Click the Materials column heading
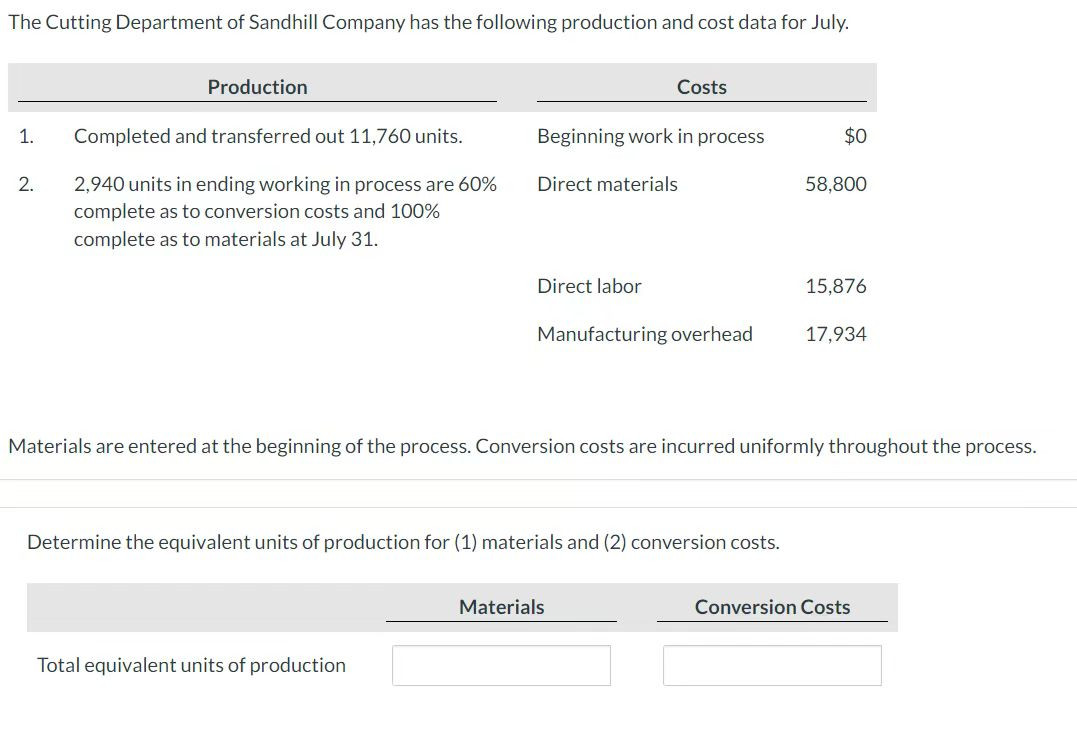 (501, 607)
